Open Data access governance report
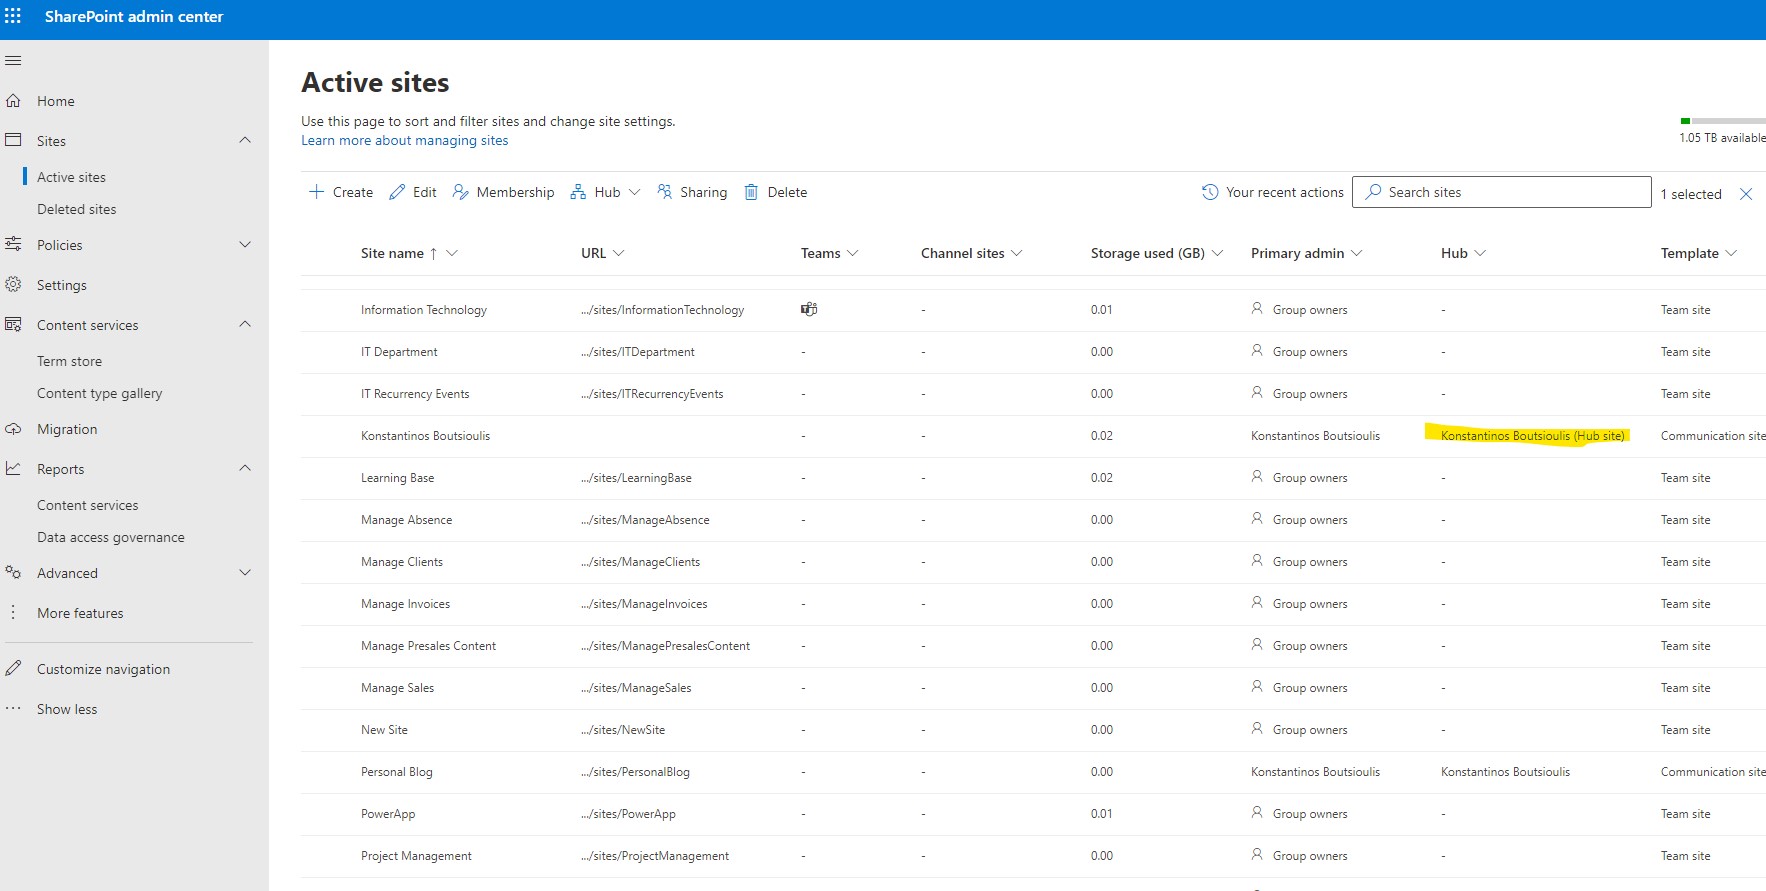 [x=110, y=537]
